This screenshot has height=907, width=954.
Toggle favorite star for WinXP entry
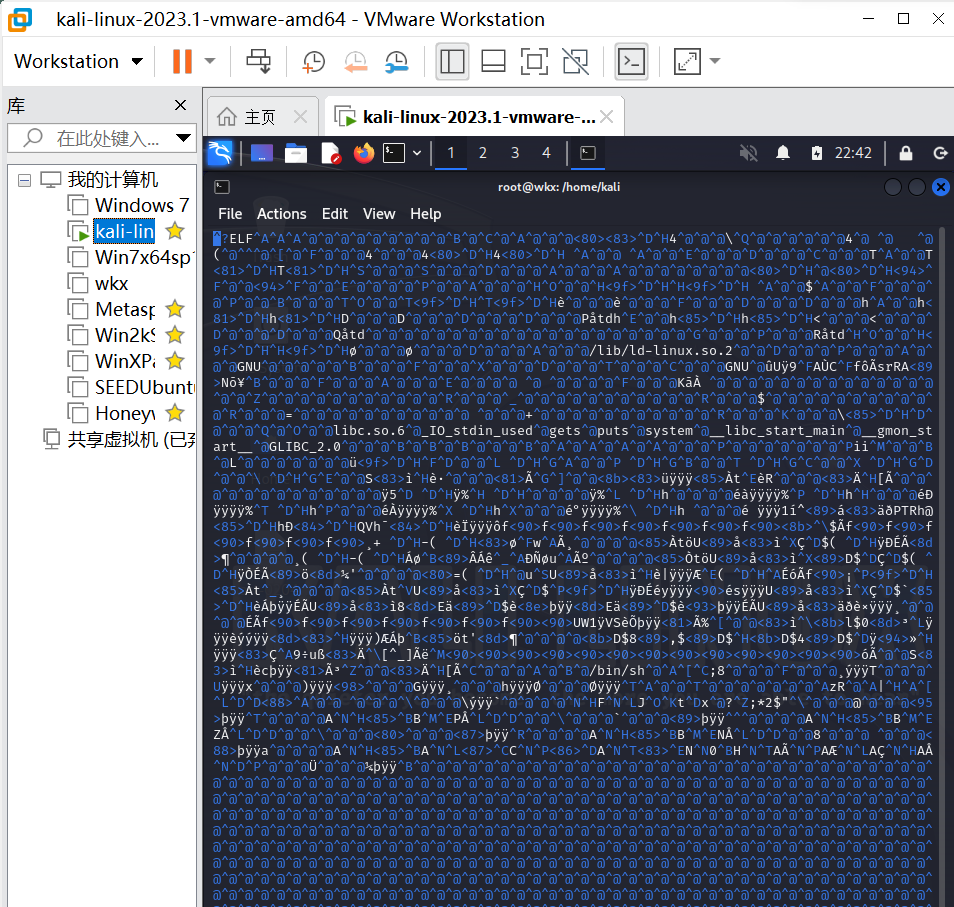click(175, 361)
